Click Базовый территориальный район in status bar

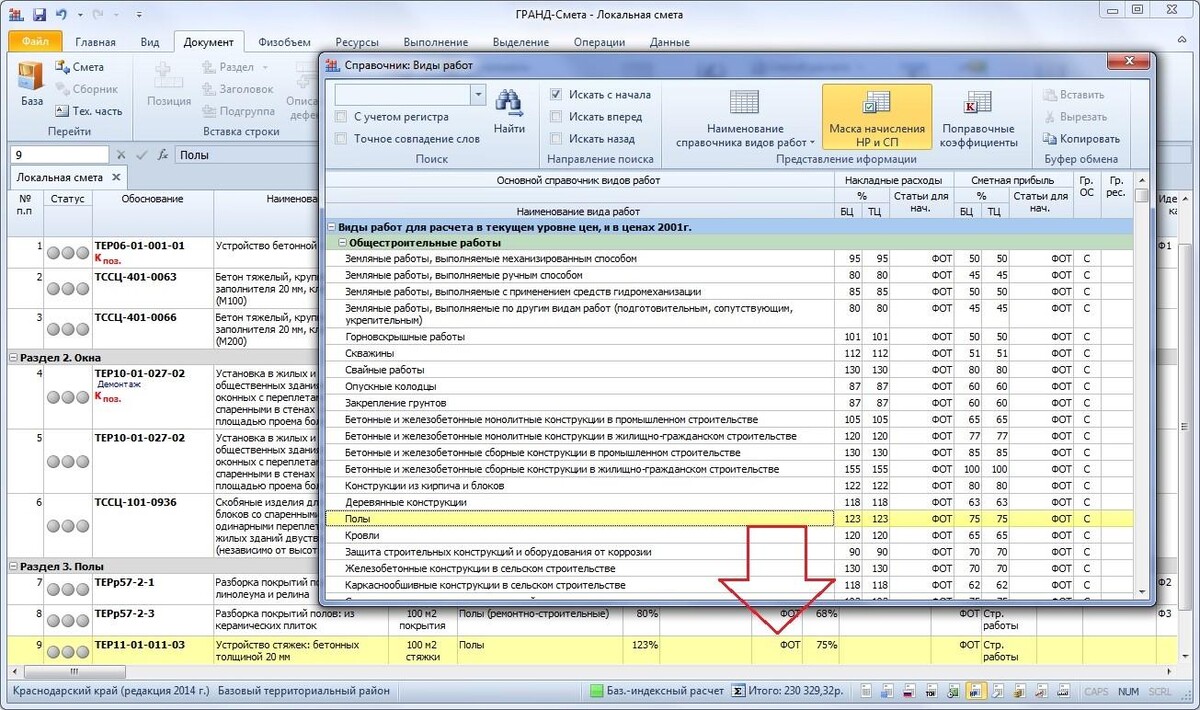pos(303,691)
